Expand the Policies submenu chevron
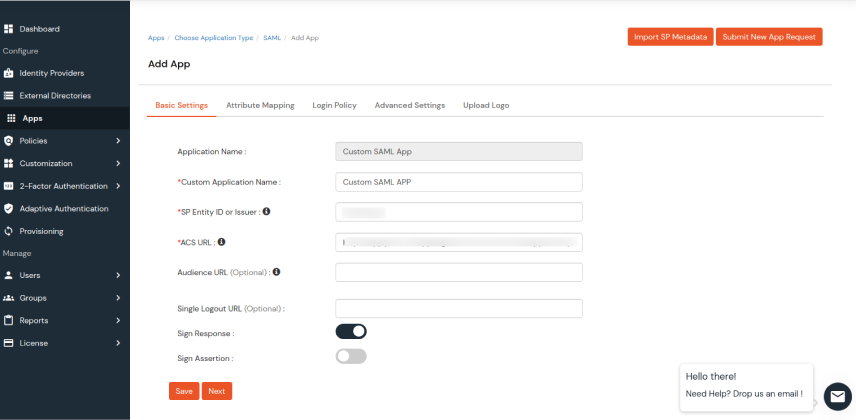 [x=118, y=141]
